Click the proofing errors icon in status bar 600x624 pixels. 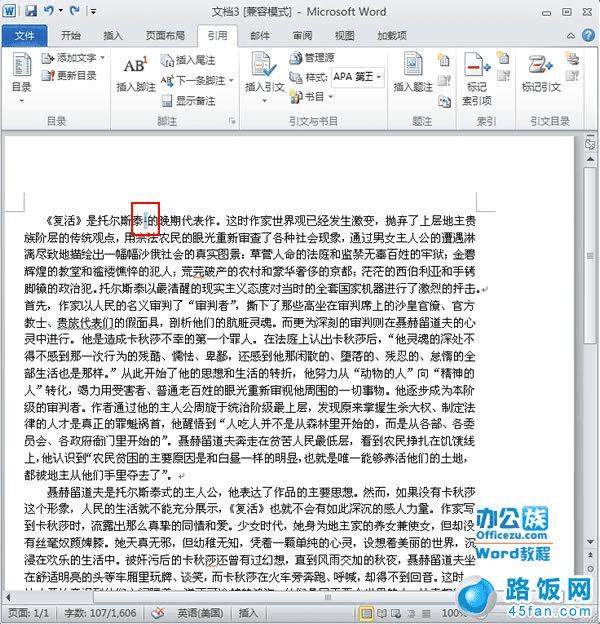pos(158,613)
